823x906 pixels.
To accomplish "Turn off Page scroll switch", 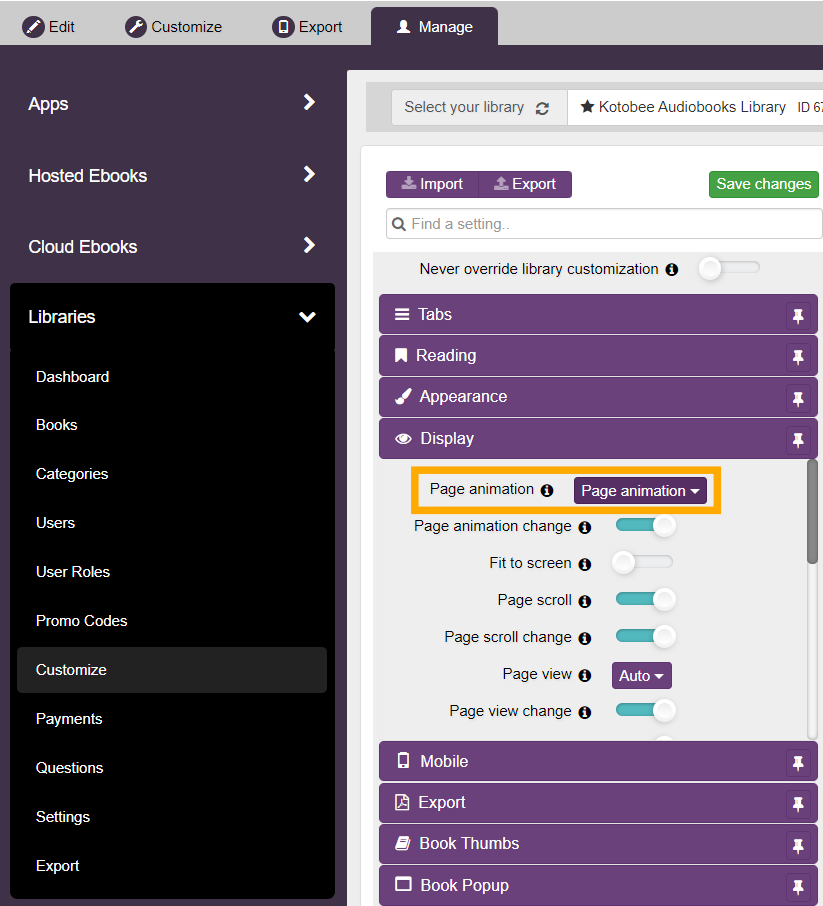I will pos(645,599).
